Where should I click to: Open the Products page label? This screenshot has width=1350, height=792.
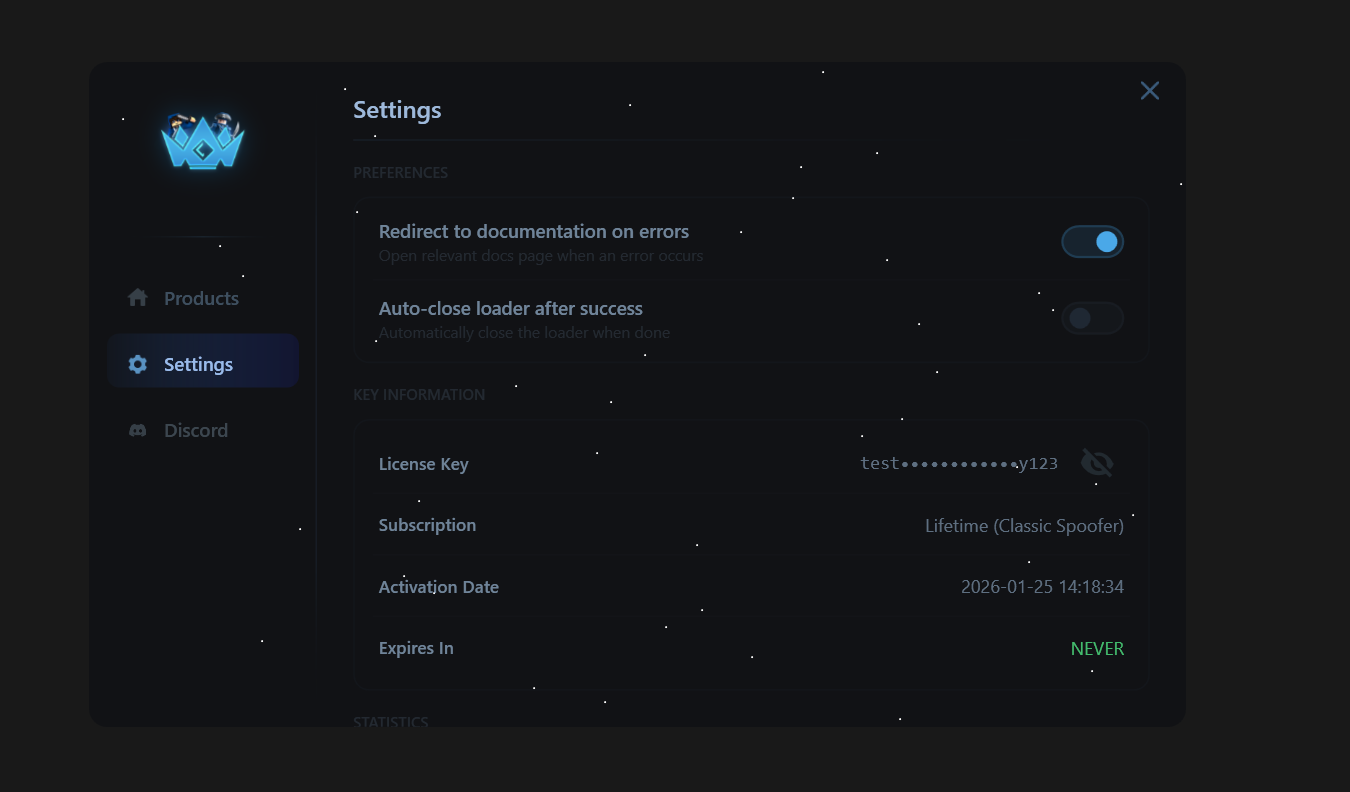201,298
